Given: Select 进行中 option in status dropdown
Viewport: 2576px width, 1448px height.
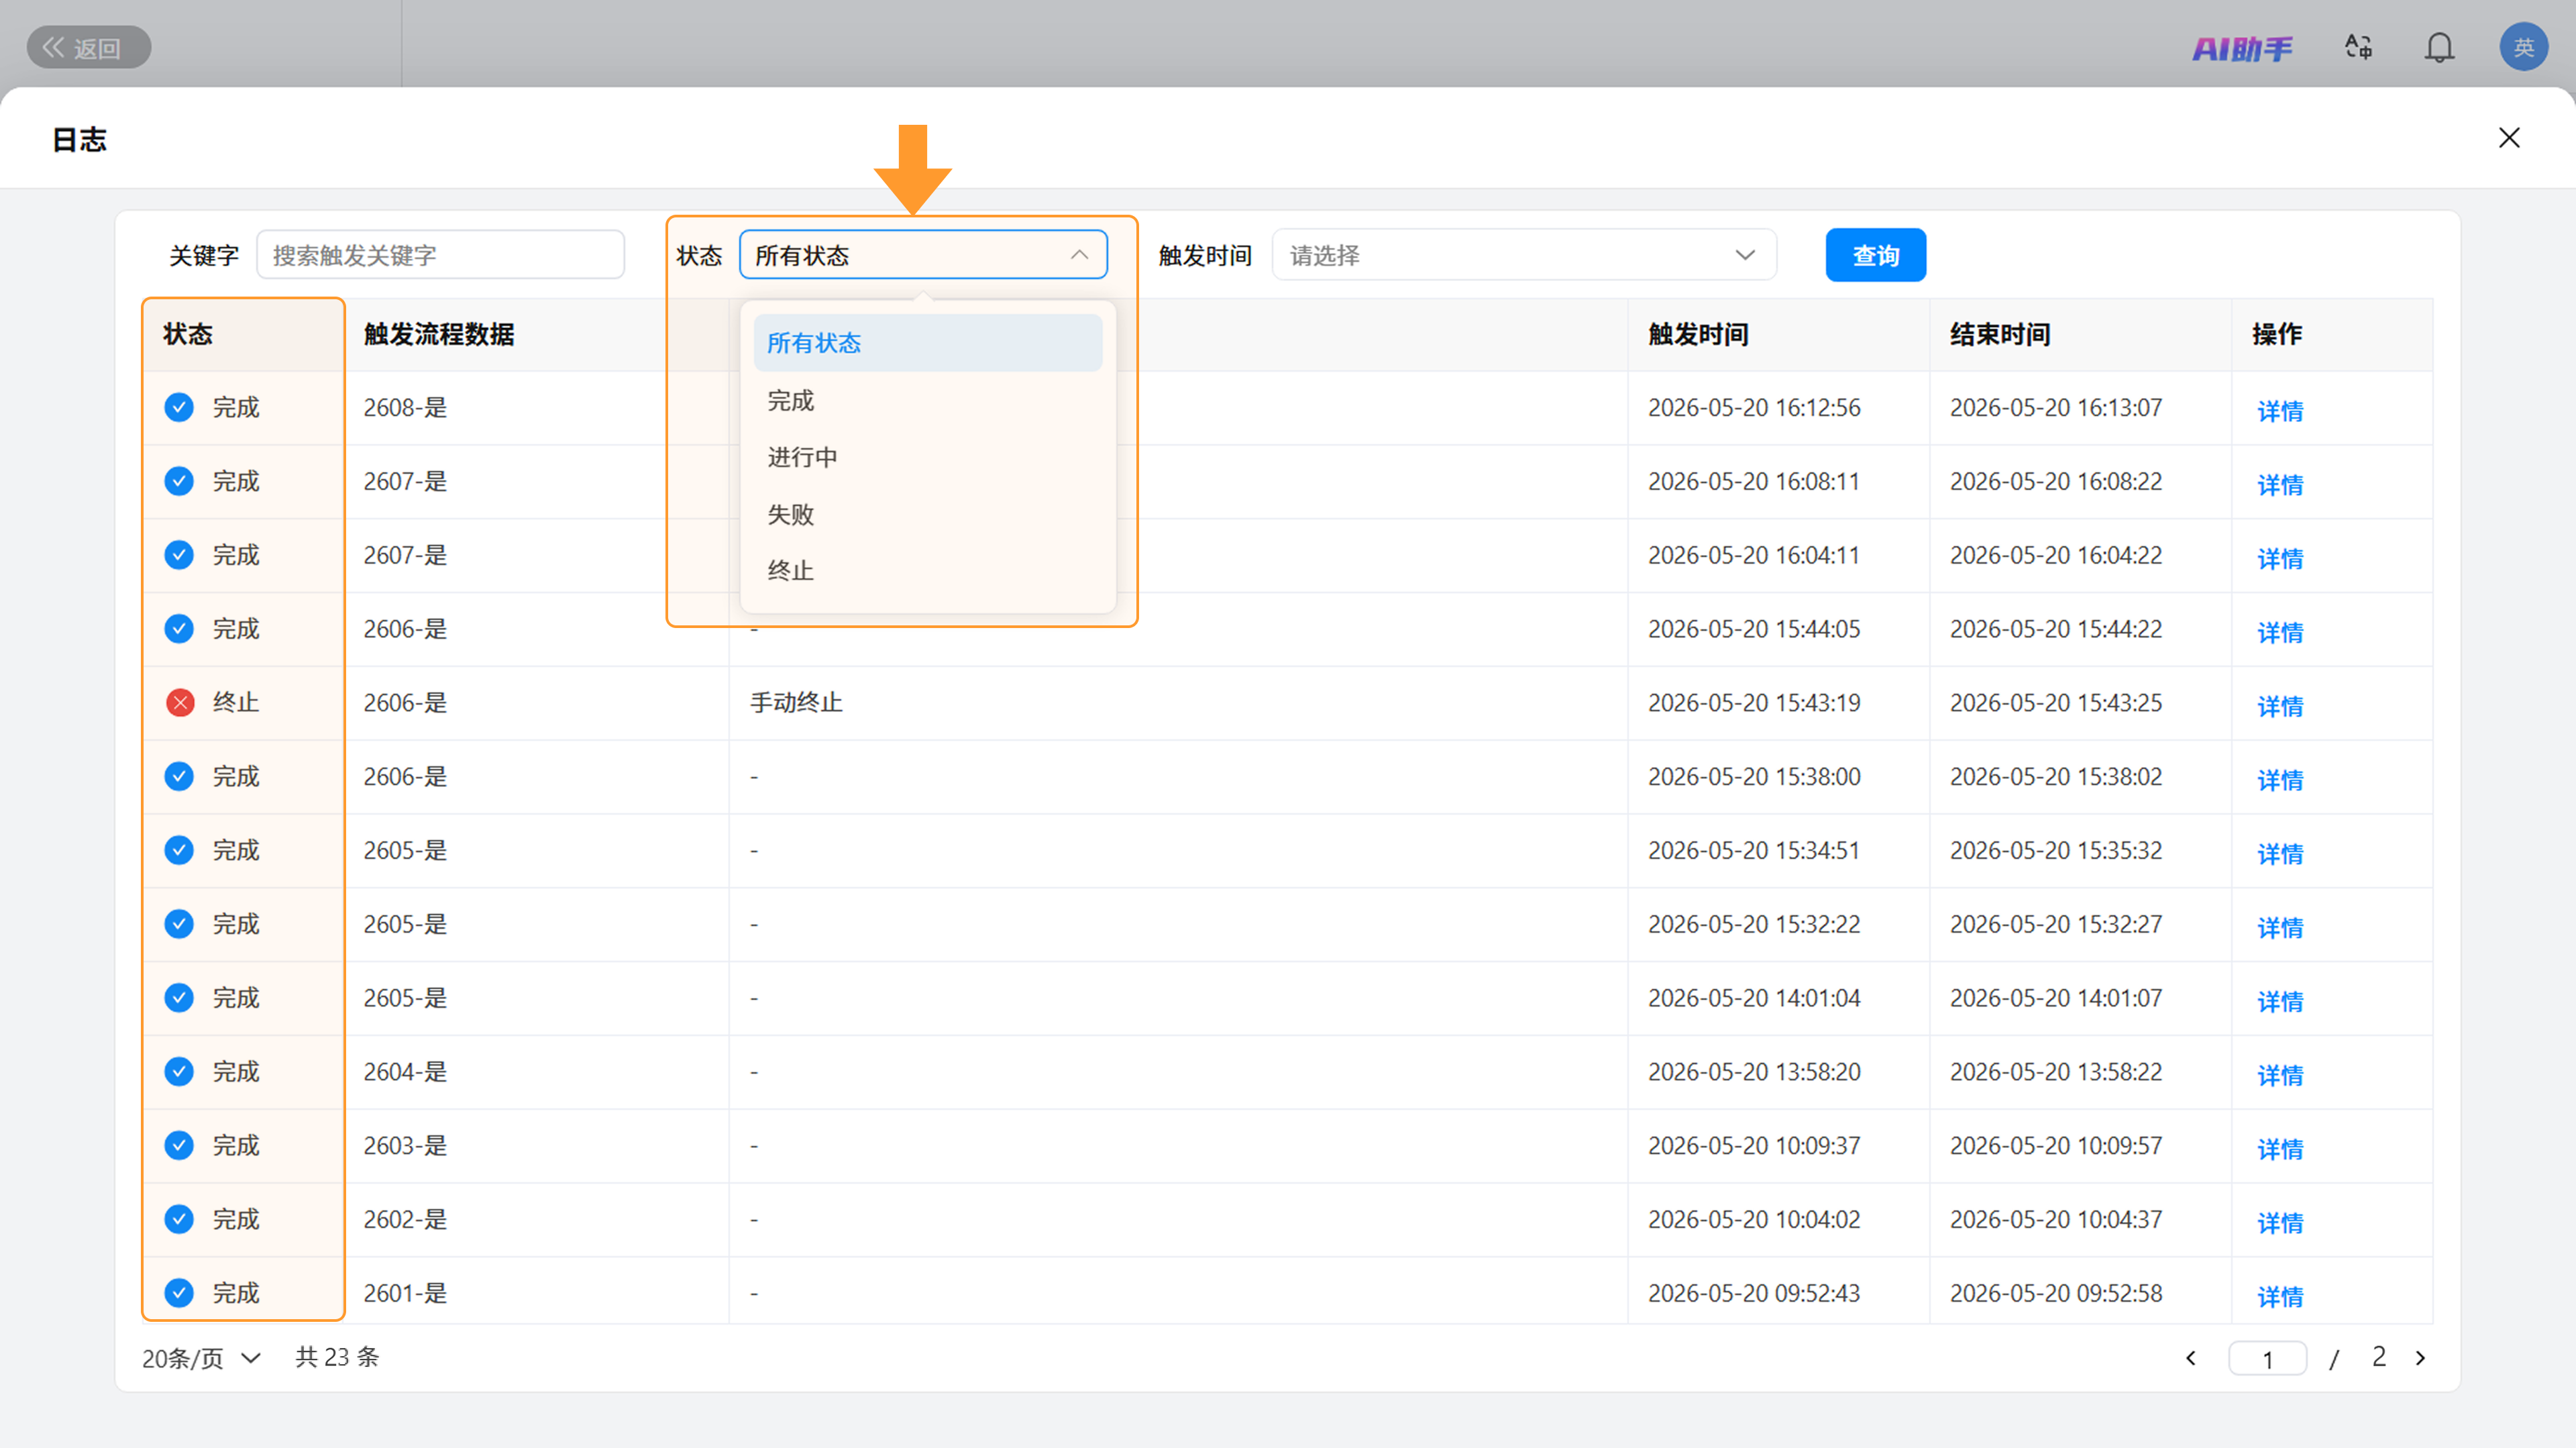Looking at the screenshot, I should pos(928,457).
